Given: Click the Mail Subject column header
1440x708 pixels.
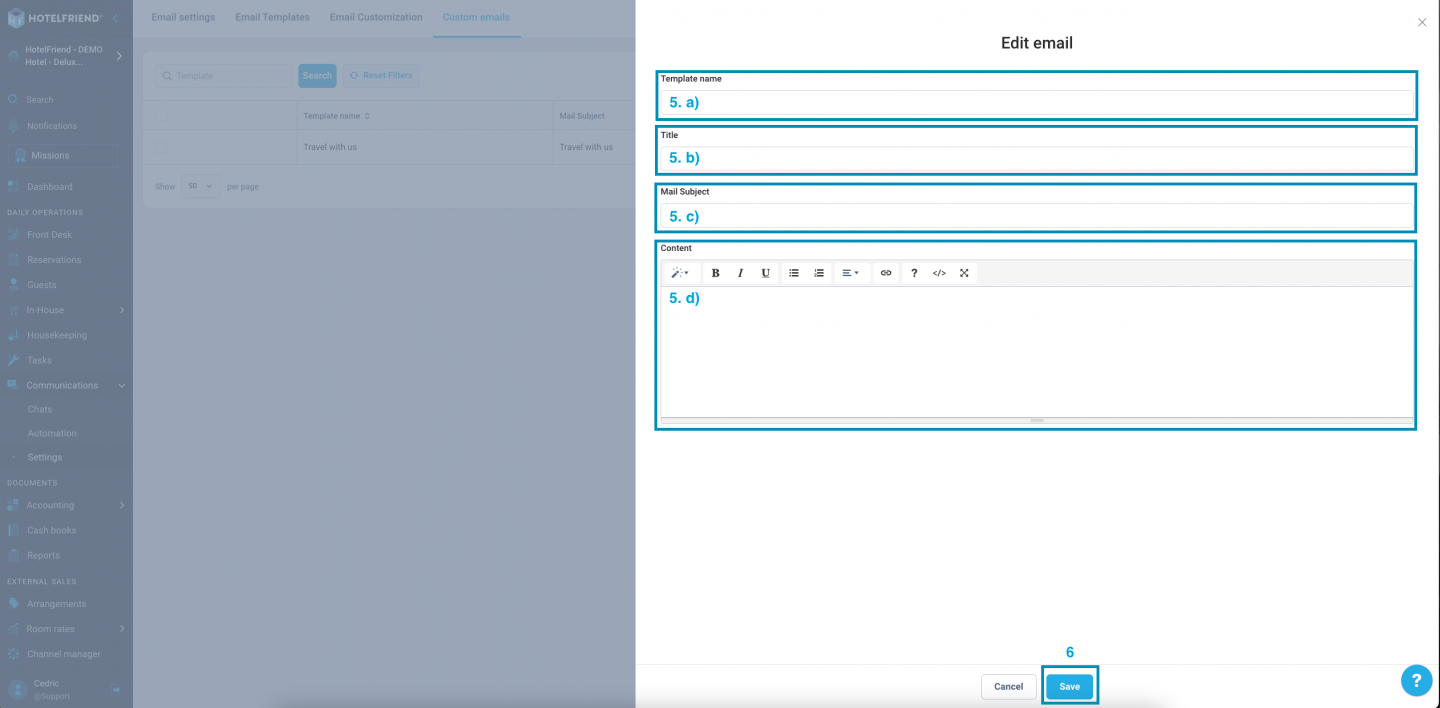Looking at the screenshot, I should tap(582, 116).
